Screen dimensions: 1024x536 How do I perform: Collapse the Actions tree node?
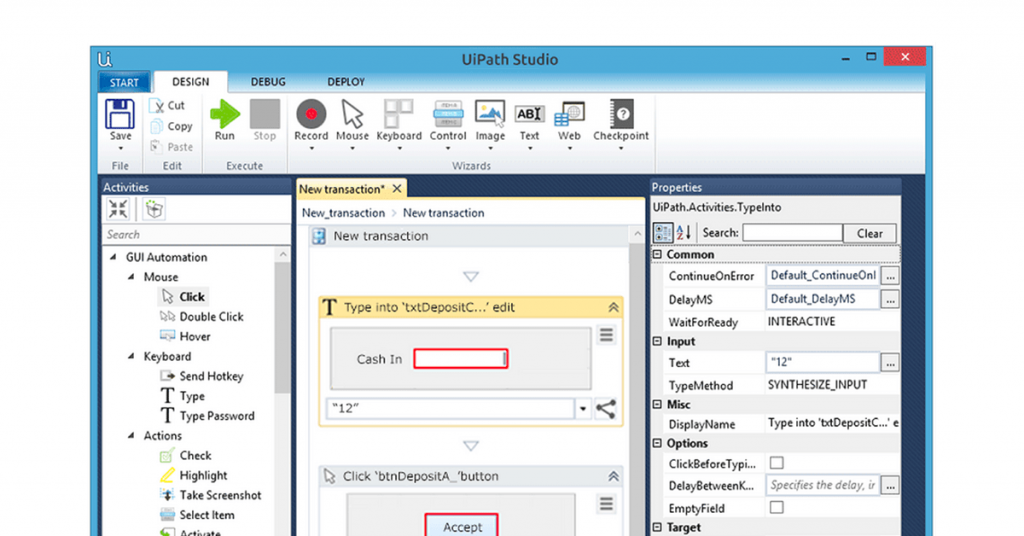tap(131, 435)
